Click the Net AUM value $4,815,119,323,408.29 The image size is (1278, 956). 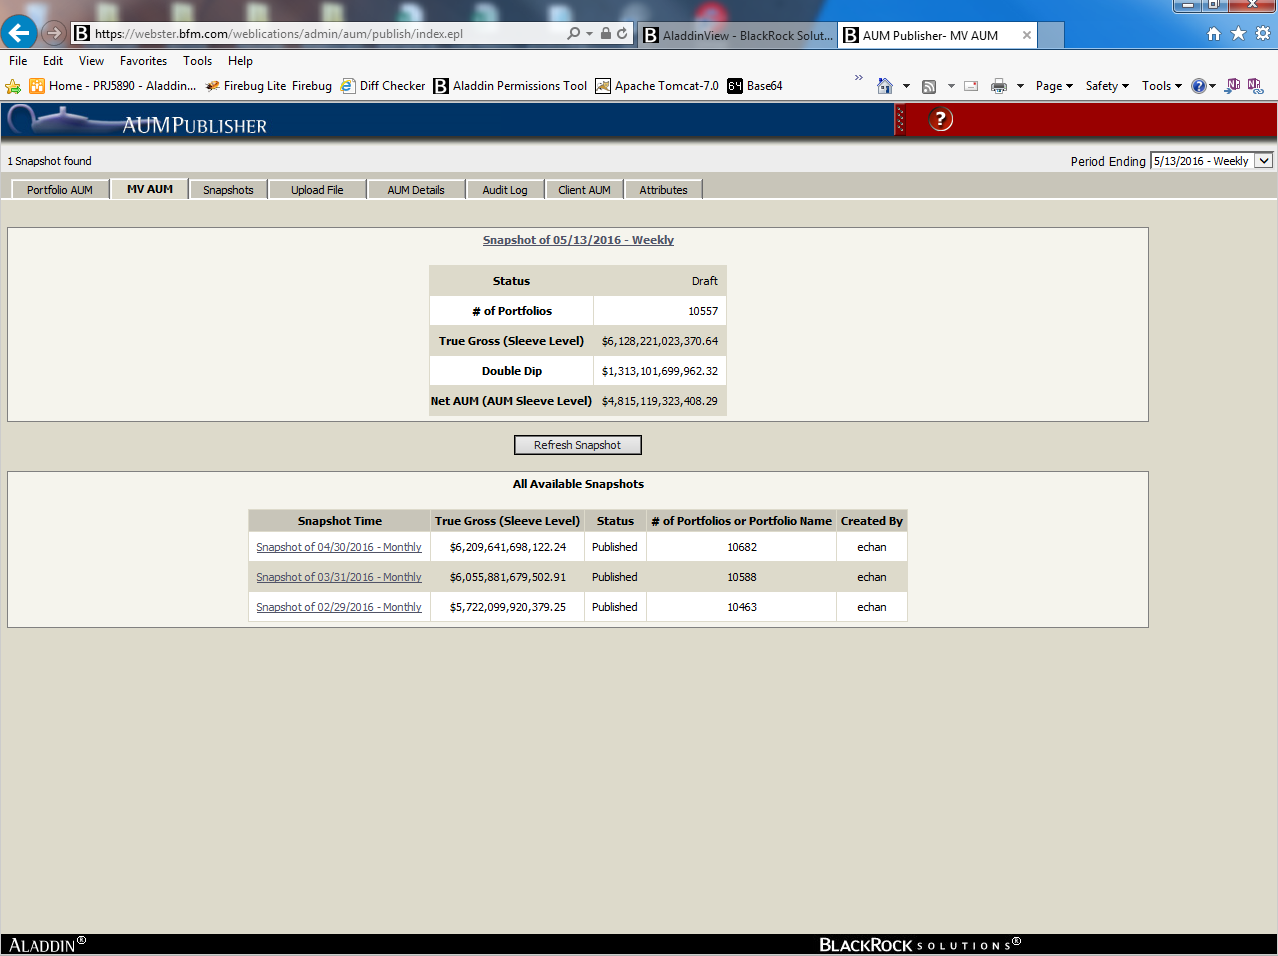pos(660,401)
